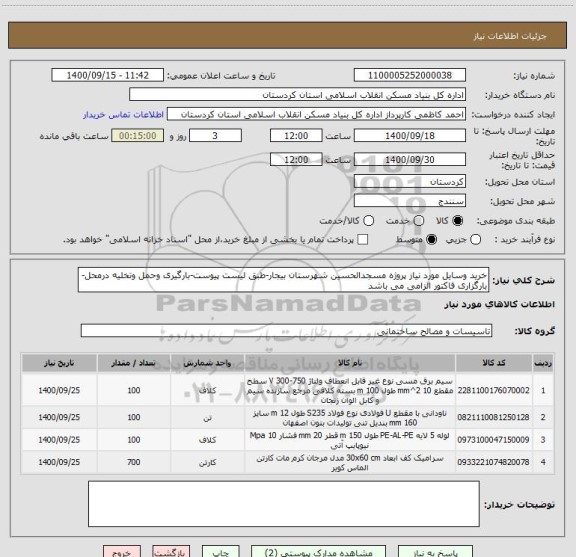Select item code 0821110081250128
576x557 pixels.
493,417
